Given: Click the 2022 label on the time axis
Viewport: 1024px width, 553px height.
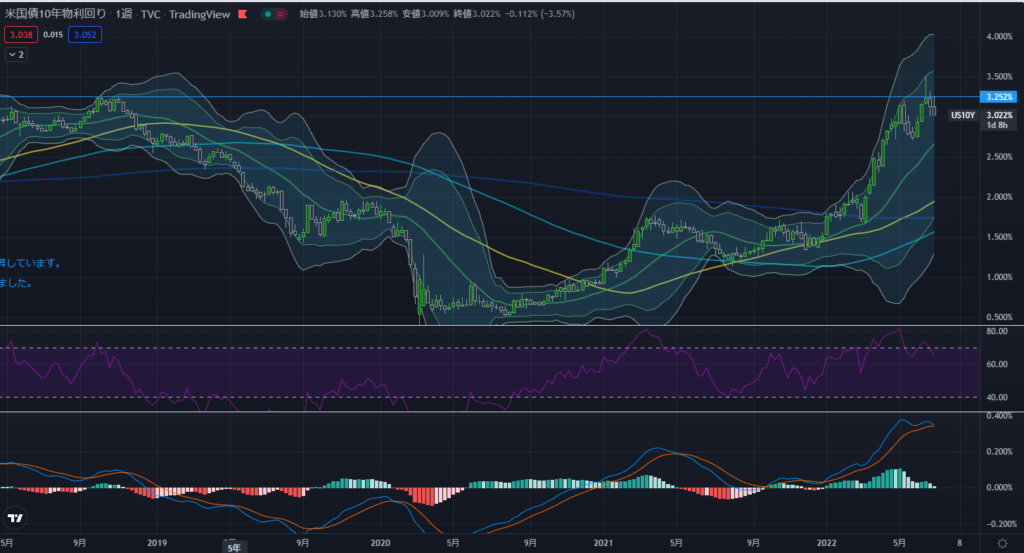Looking at the screenshot, I should point(826,541).
